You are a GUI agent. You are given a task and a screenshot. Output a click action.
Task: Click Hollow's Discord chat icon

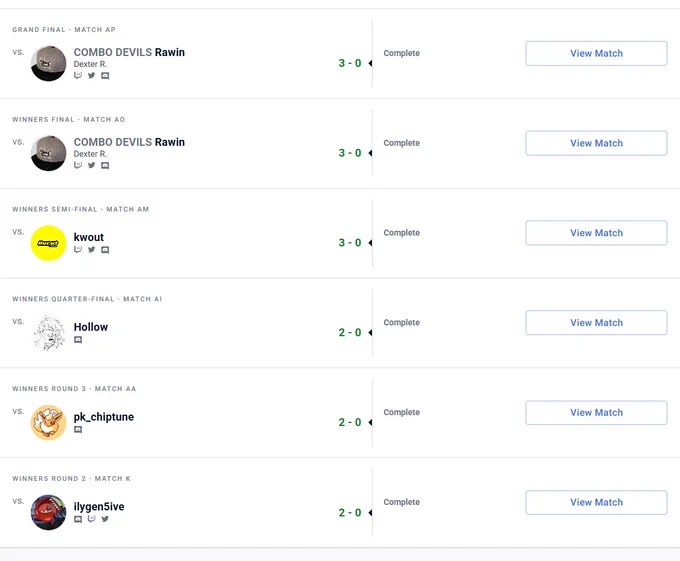click(78, 339)
